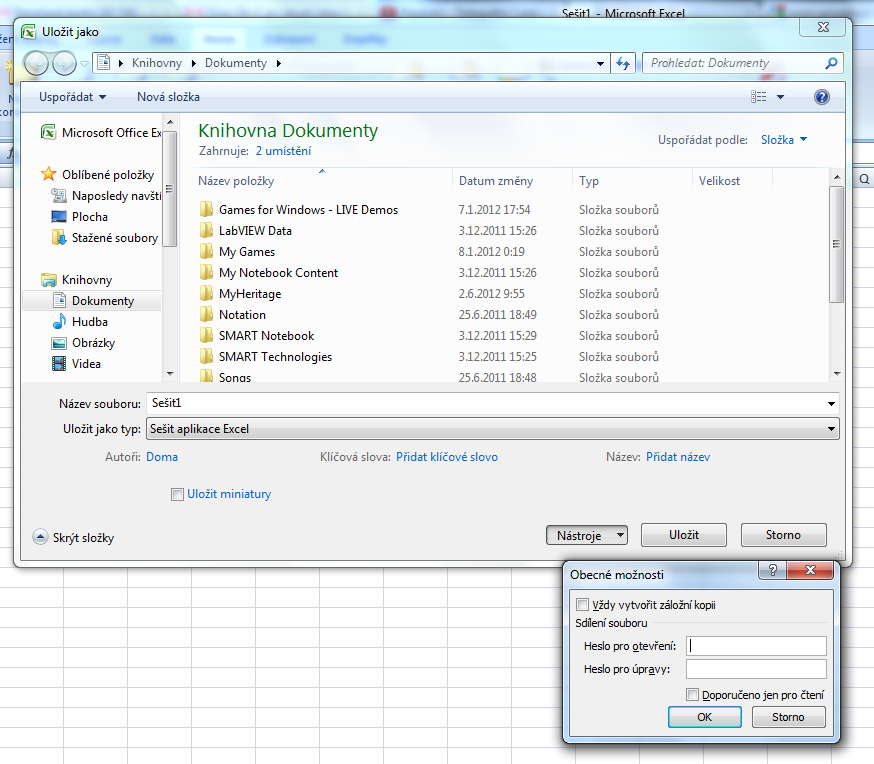Screen dimensions: 874x764
Task: Open the 2 umístění link
Action: tap(283, 151)
